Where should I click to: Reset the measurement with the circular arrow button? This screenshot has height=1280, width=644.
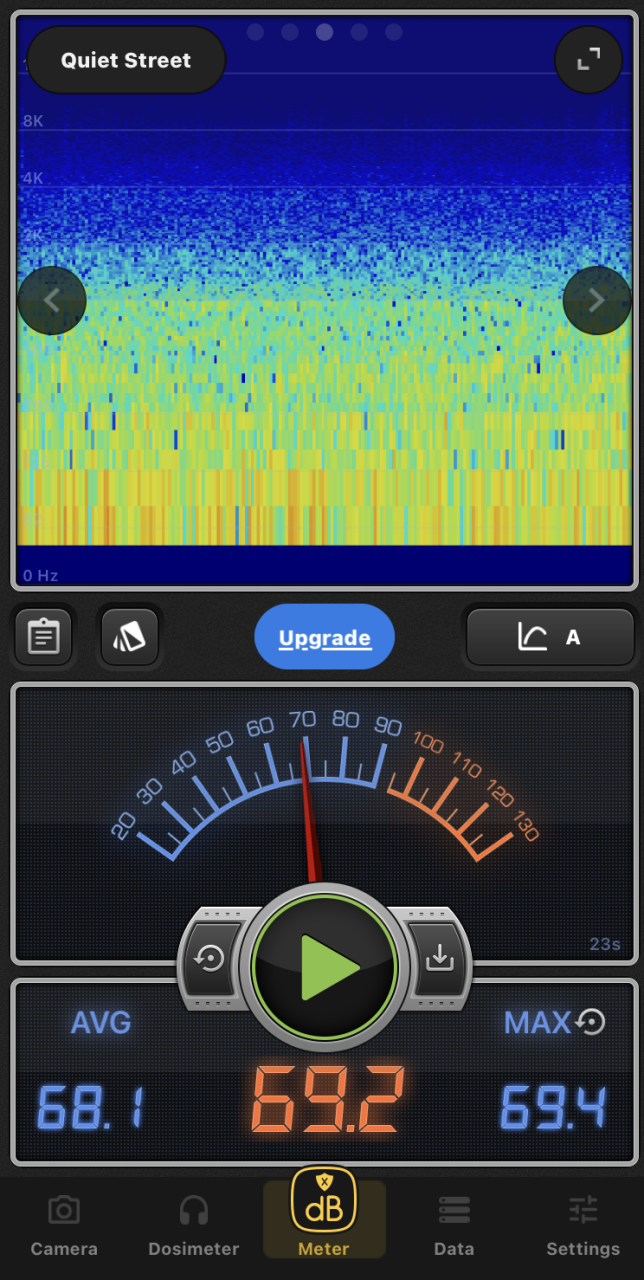point(211,959)
